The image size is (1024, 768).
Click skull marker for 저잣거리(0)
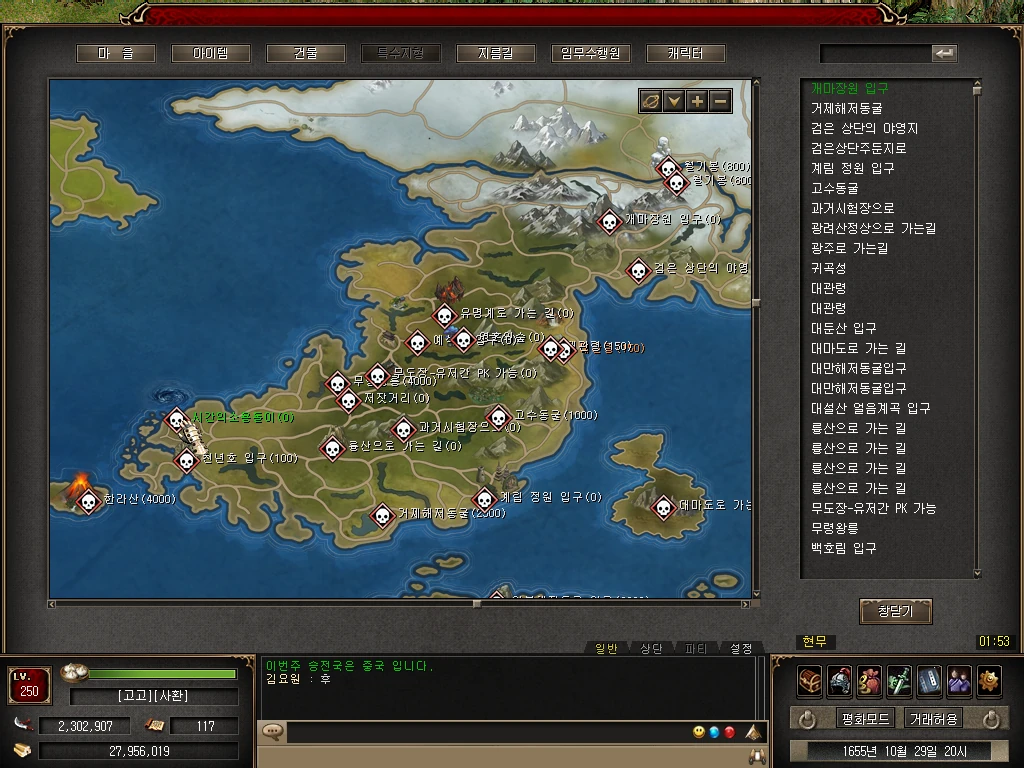pos(348,400)
